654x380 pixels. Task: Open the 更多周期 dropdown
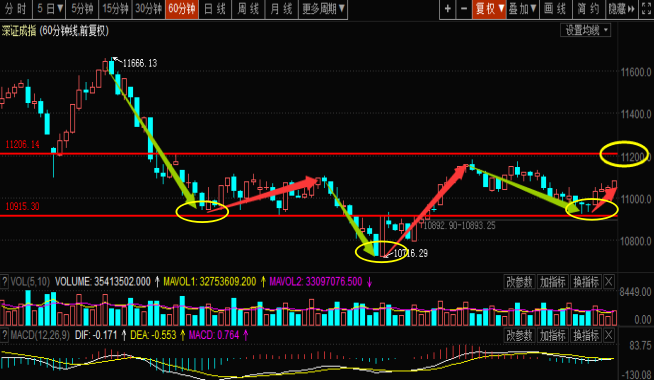323,9
